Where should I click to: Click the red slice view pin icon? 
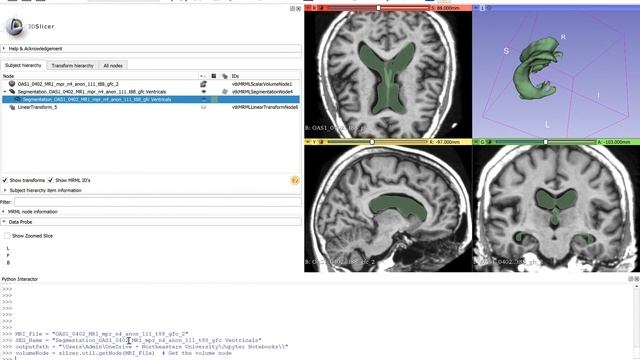coord(308,8)
